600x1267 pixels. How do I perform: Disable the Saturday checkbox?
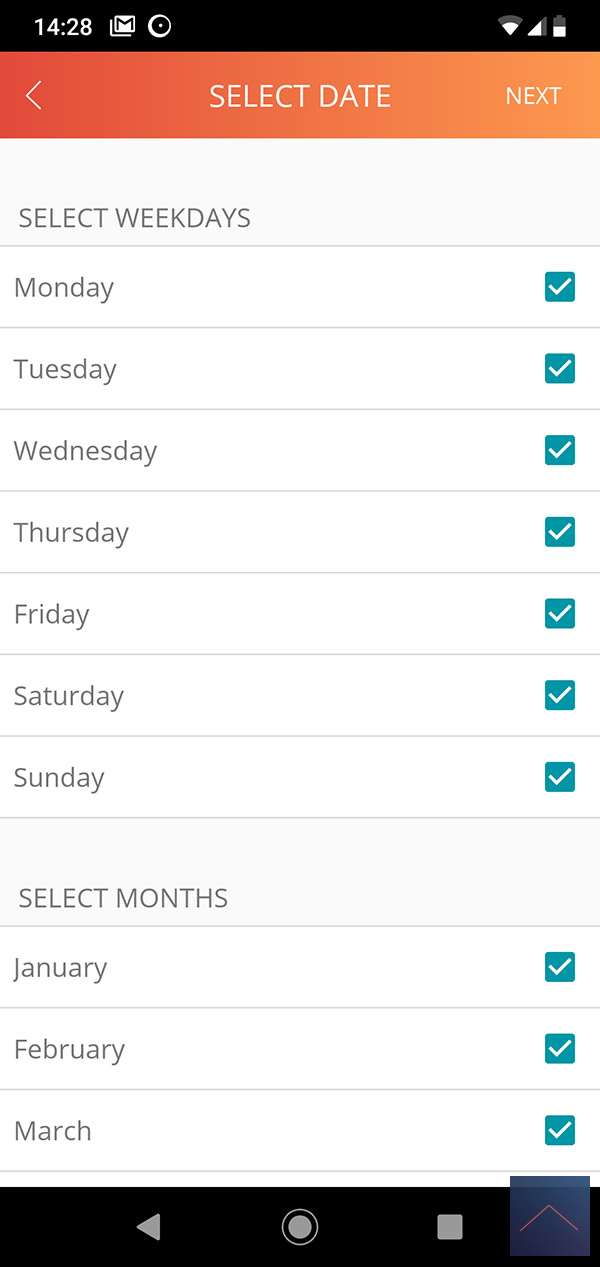(560, 695)
